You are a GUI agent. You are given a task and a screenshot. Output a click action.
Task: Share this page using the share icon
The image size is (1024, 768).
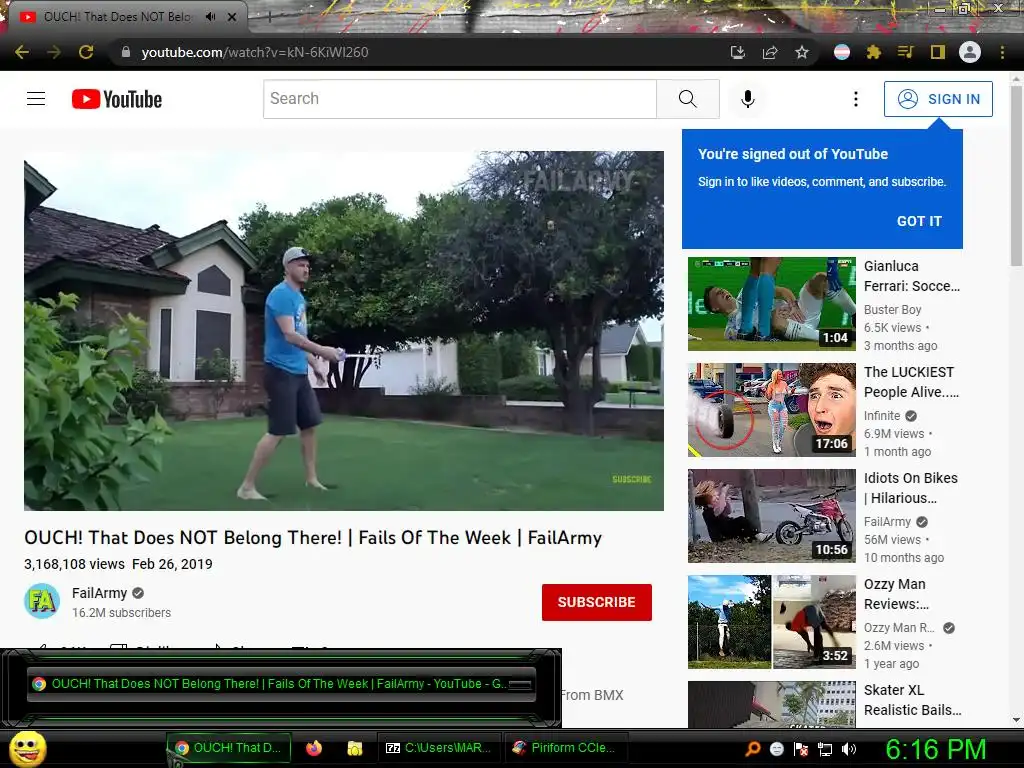(770, 52)
